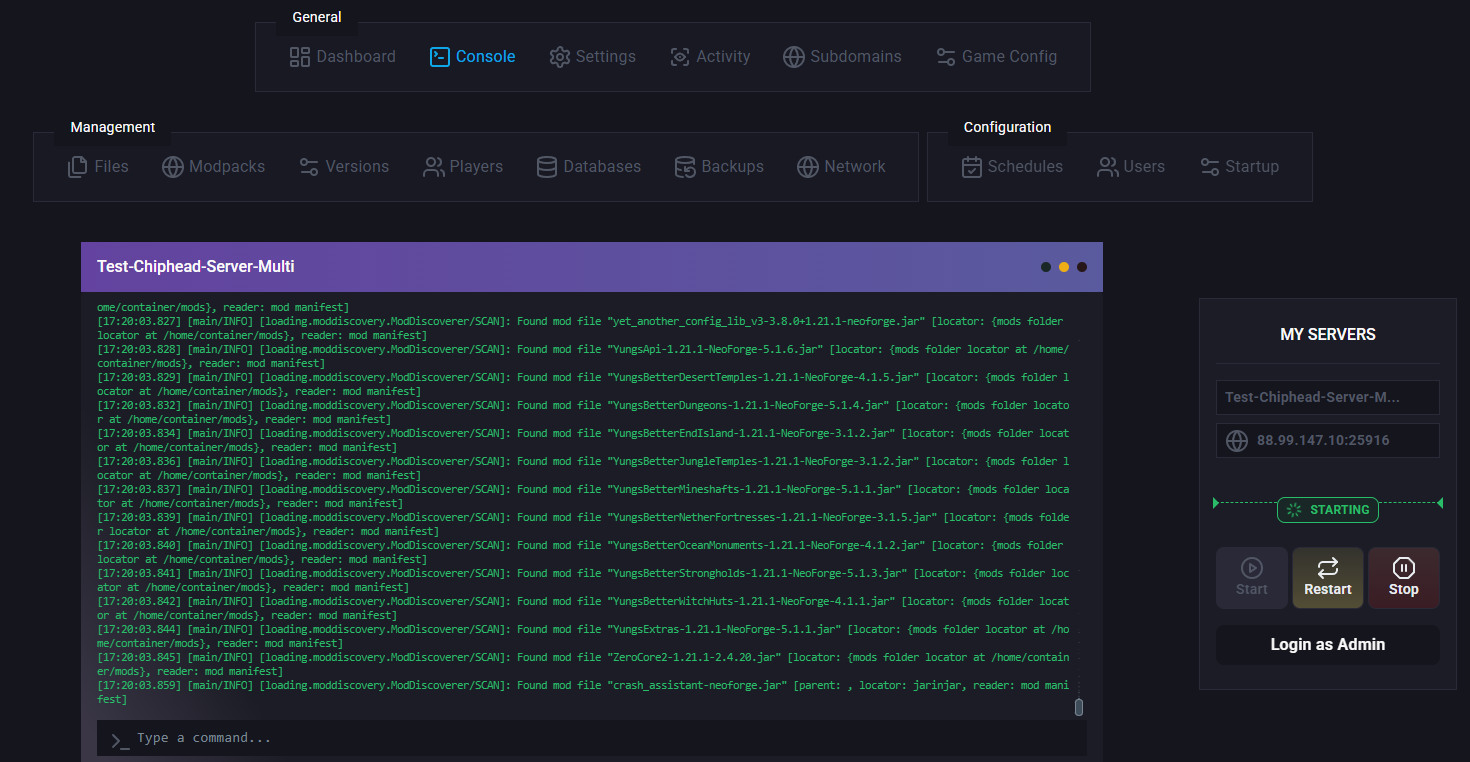
Task: Click the Schedules calendar icon
Action: tap(972, 167)
